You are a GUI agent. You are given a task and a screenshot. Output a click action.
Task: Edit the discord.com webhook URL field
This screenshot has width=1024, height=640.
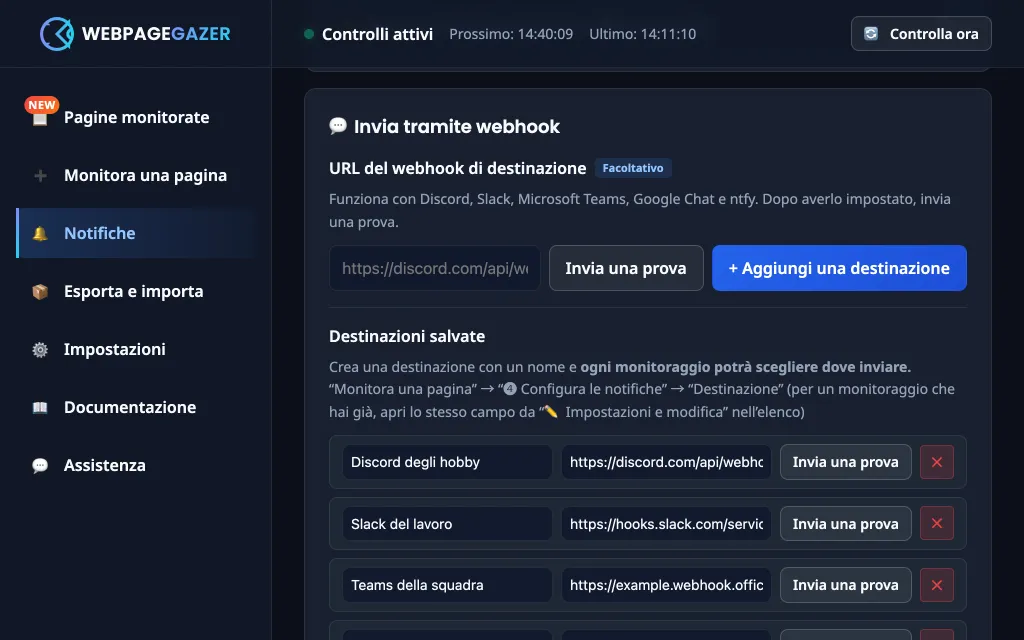tap(666, 462)
